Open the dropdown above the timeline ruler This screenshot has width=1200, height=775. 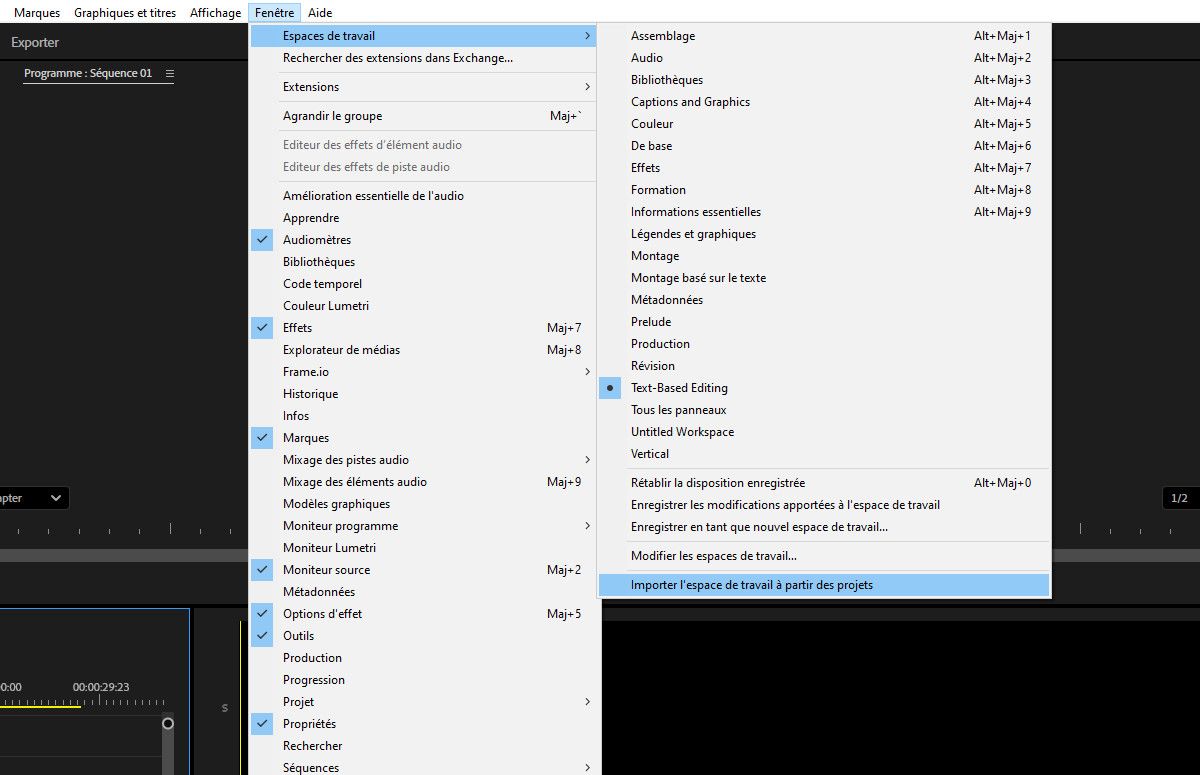pyautogui.click(x=35, y=497)
